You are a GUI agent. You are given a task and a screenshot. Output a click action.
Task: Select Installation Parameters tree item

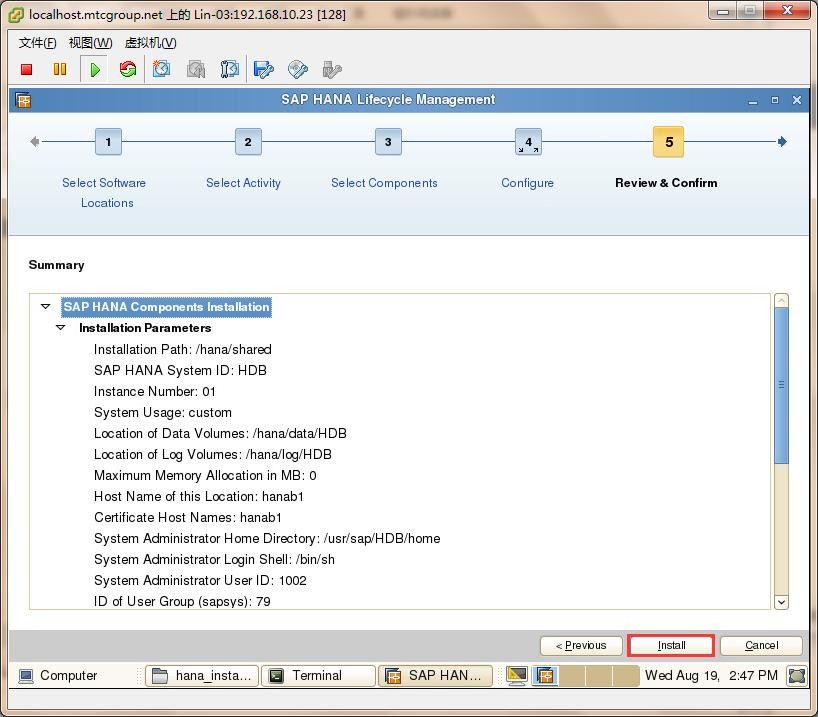(145, 328)
